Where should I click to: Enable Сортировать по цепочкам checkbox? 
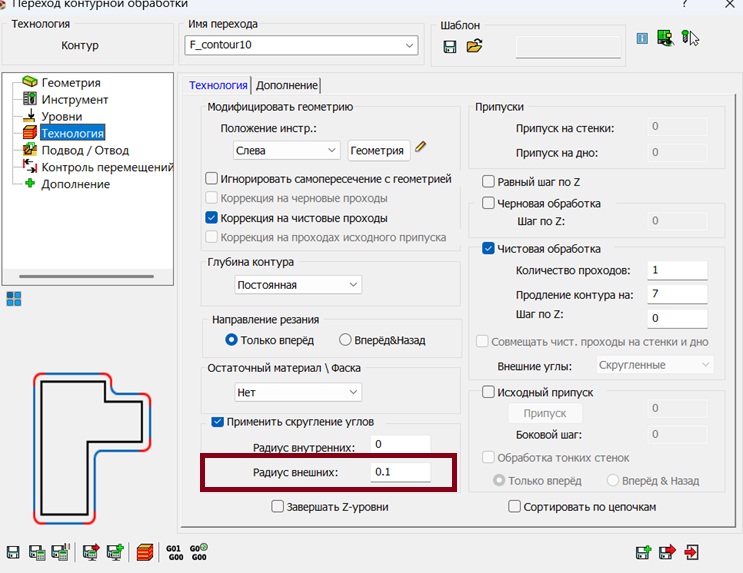(x=515, y=506)
